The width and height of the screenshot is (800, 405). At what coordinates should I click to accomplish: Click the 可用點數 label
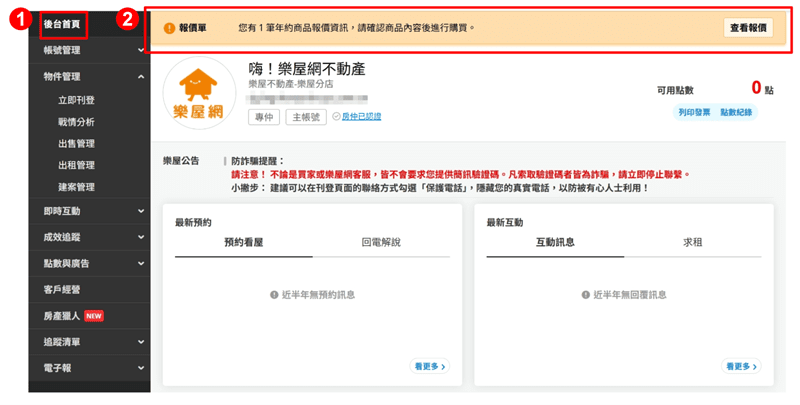[x=675, y=90]
